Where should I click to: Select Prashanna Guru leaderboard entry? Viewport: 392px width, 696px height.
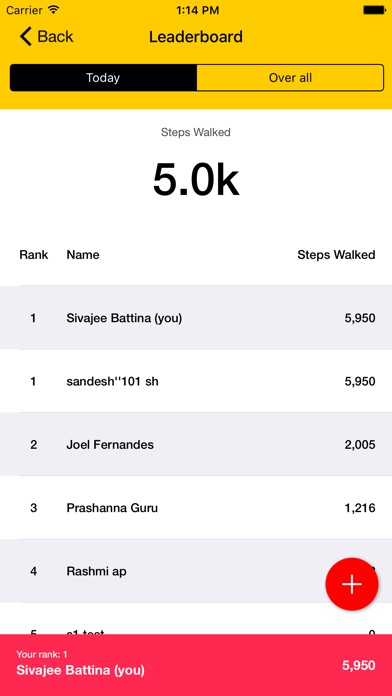[196, 507]
